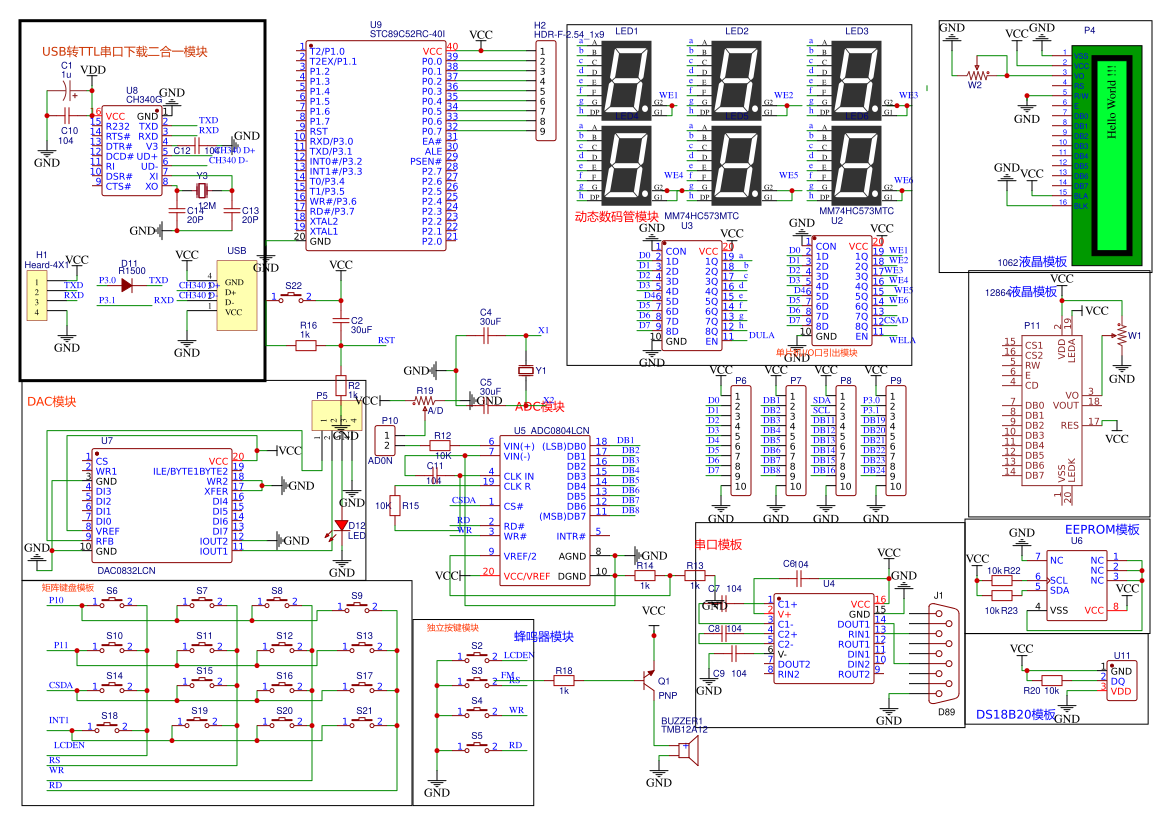The image size is (1169, 827).
Task: Click the H1 Heard-4X1 header block
Action: (36, 295)
